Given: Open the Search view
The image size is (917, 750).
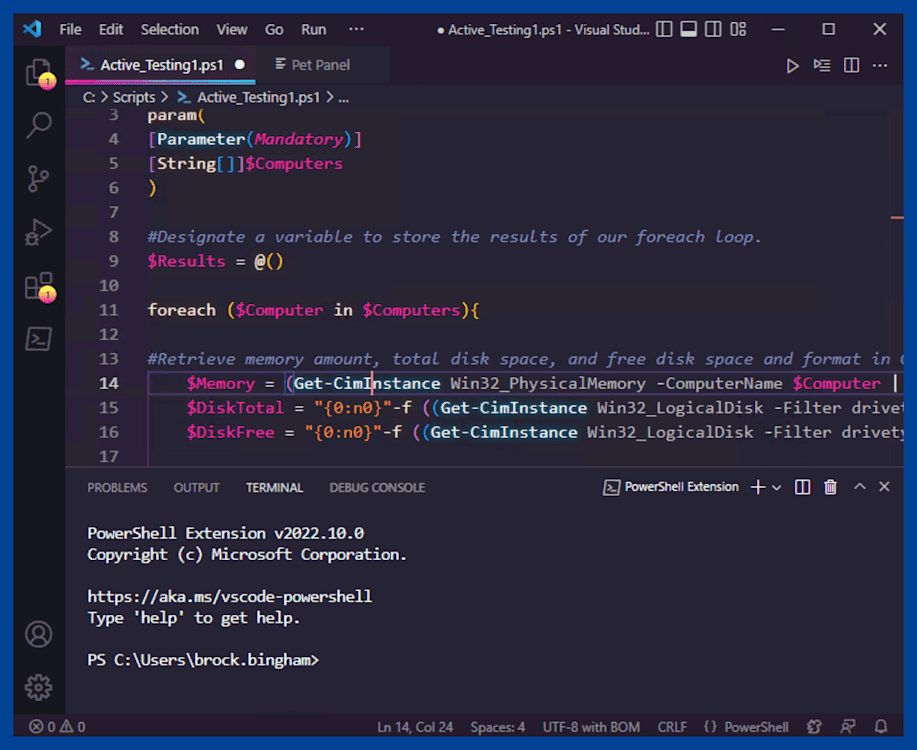Looking at the screenshot, I should (39, 125).
